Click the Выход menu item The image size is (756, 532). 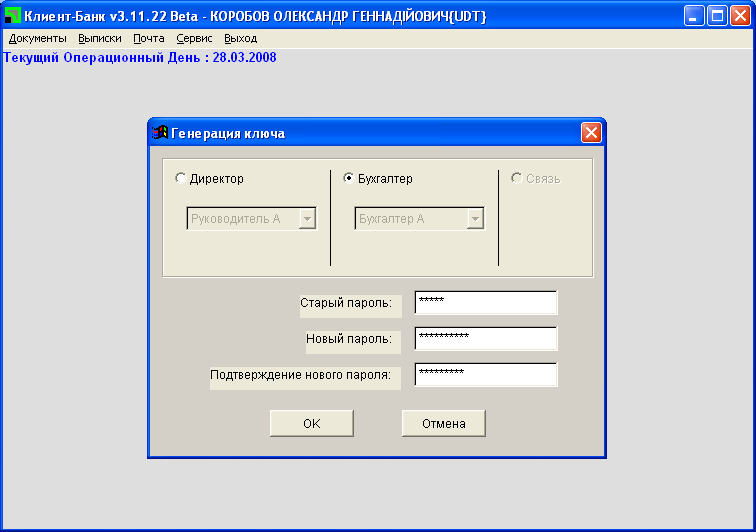coord(241,39)
